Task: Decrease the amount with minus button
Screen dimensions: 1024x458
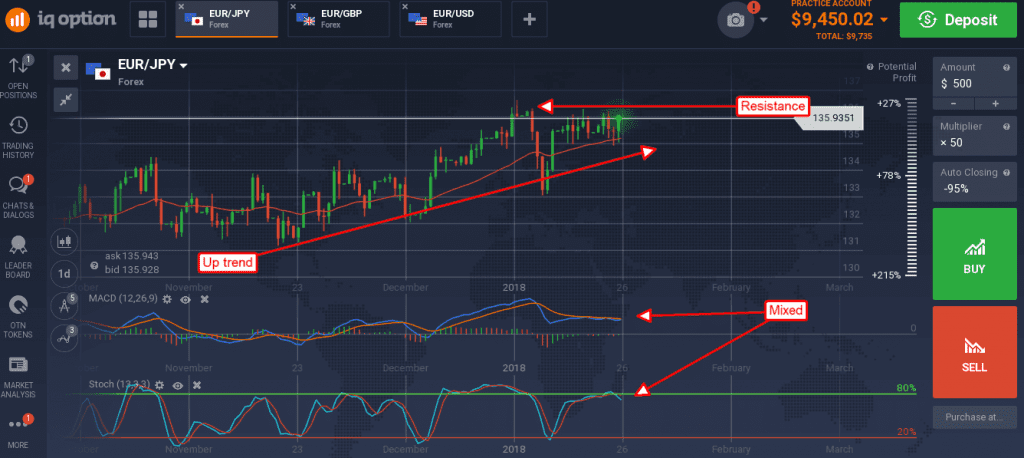Action: click(x=953, y=103)
